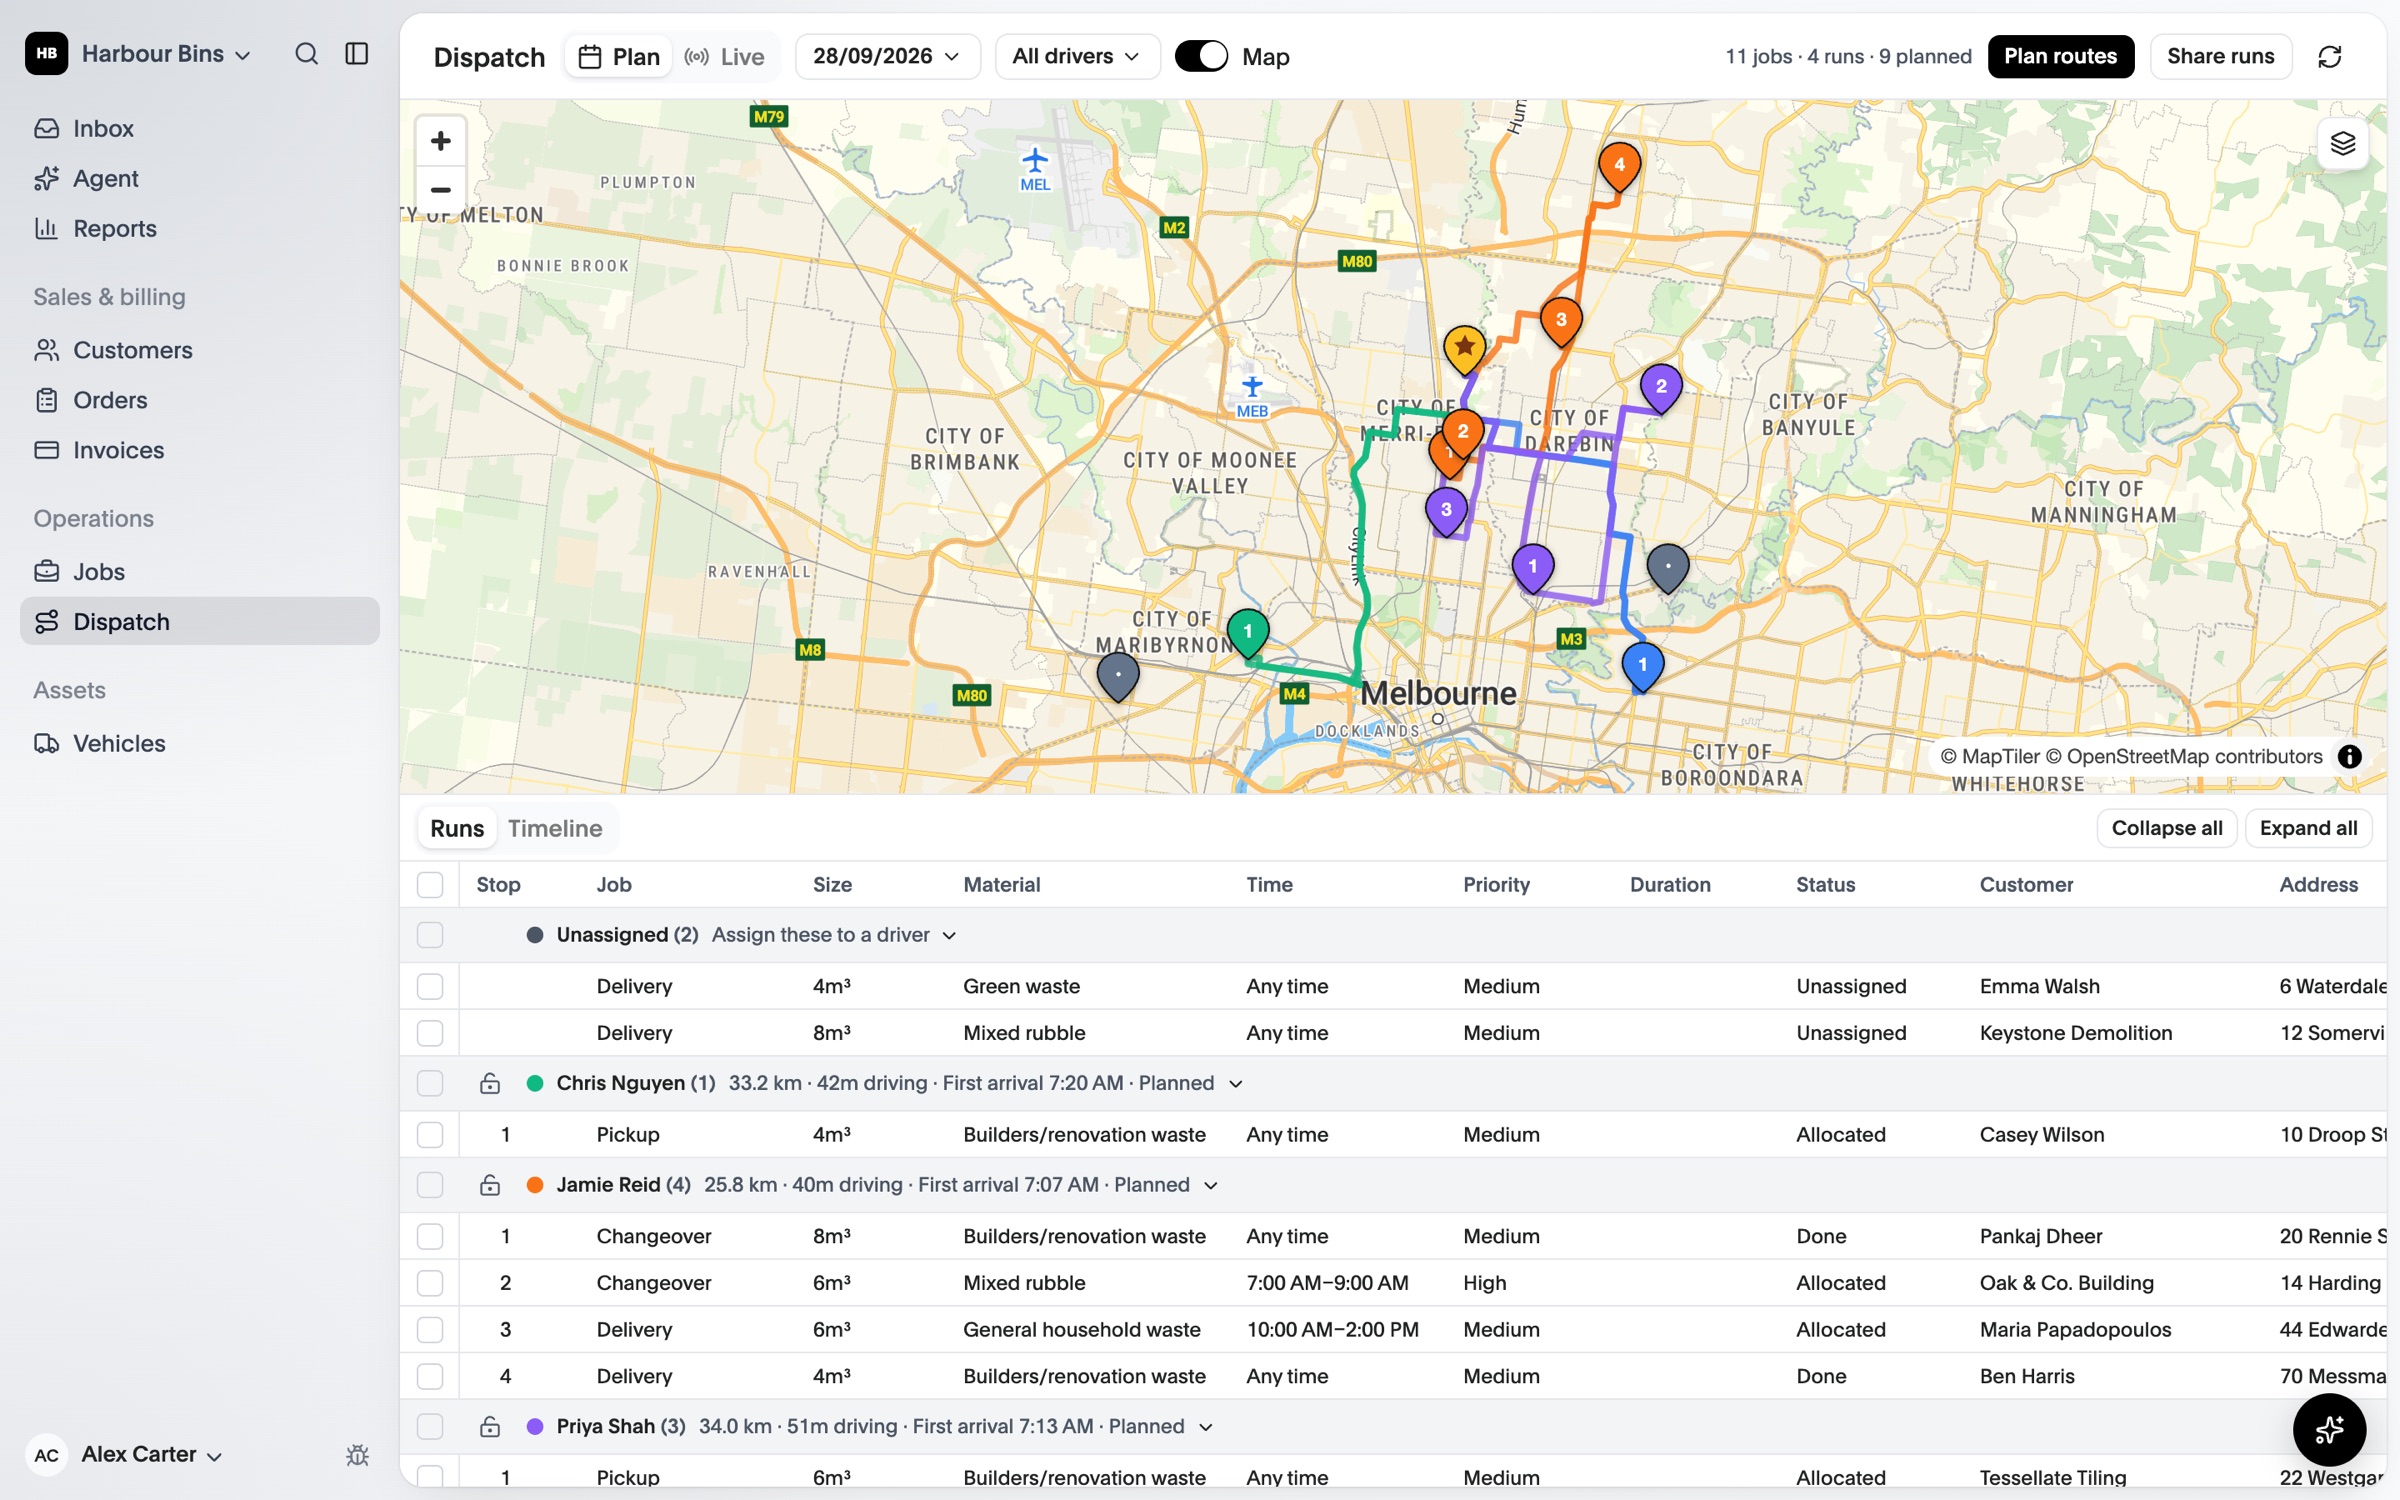The image size is (2400, 1500).
Task: Open Alex Carter account menu
Action: [x=126, y=1455]
